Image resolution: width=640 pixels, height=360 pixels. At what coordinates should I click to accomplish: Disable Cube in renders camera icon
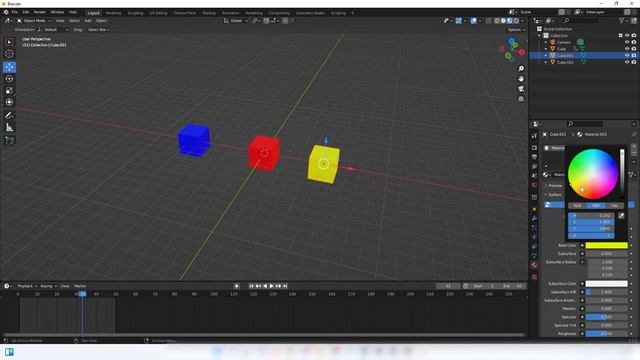point(634,49)
